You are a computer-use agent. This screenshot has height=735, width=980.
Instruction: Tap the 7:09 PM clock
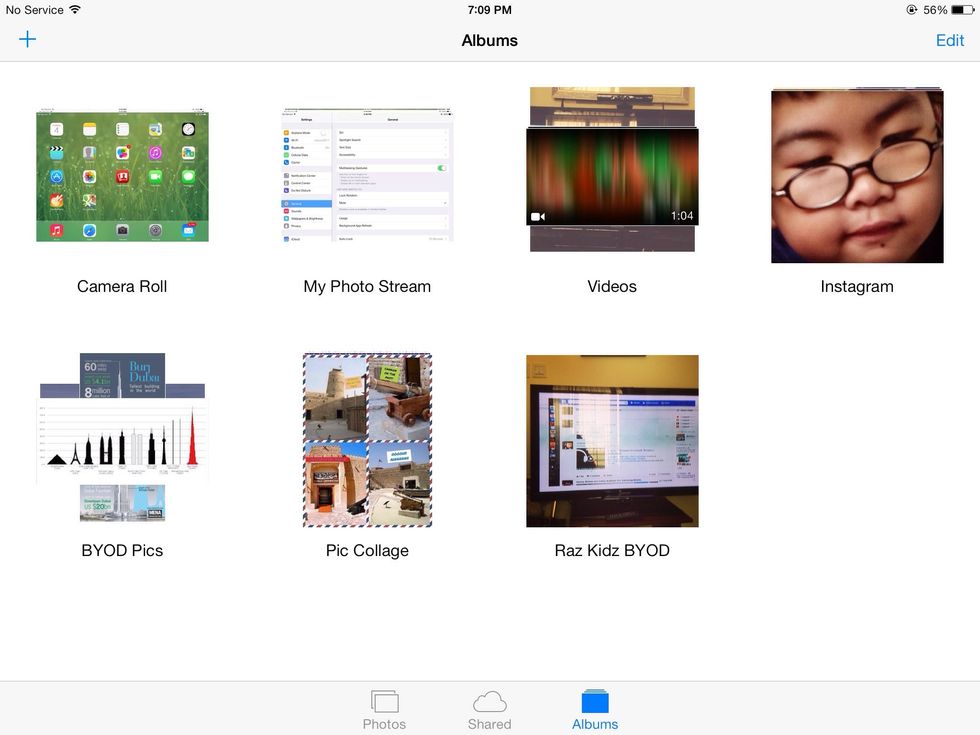489,10
